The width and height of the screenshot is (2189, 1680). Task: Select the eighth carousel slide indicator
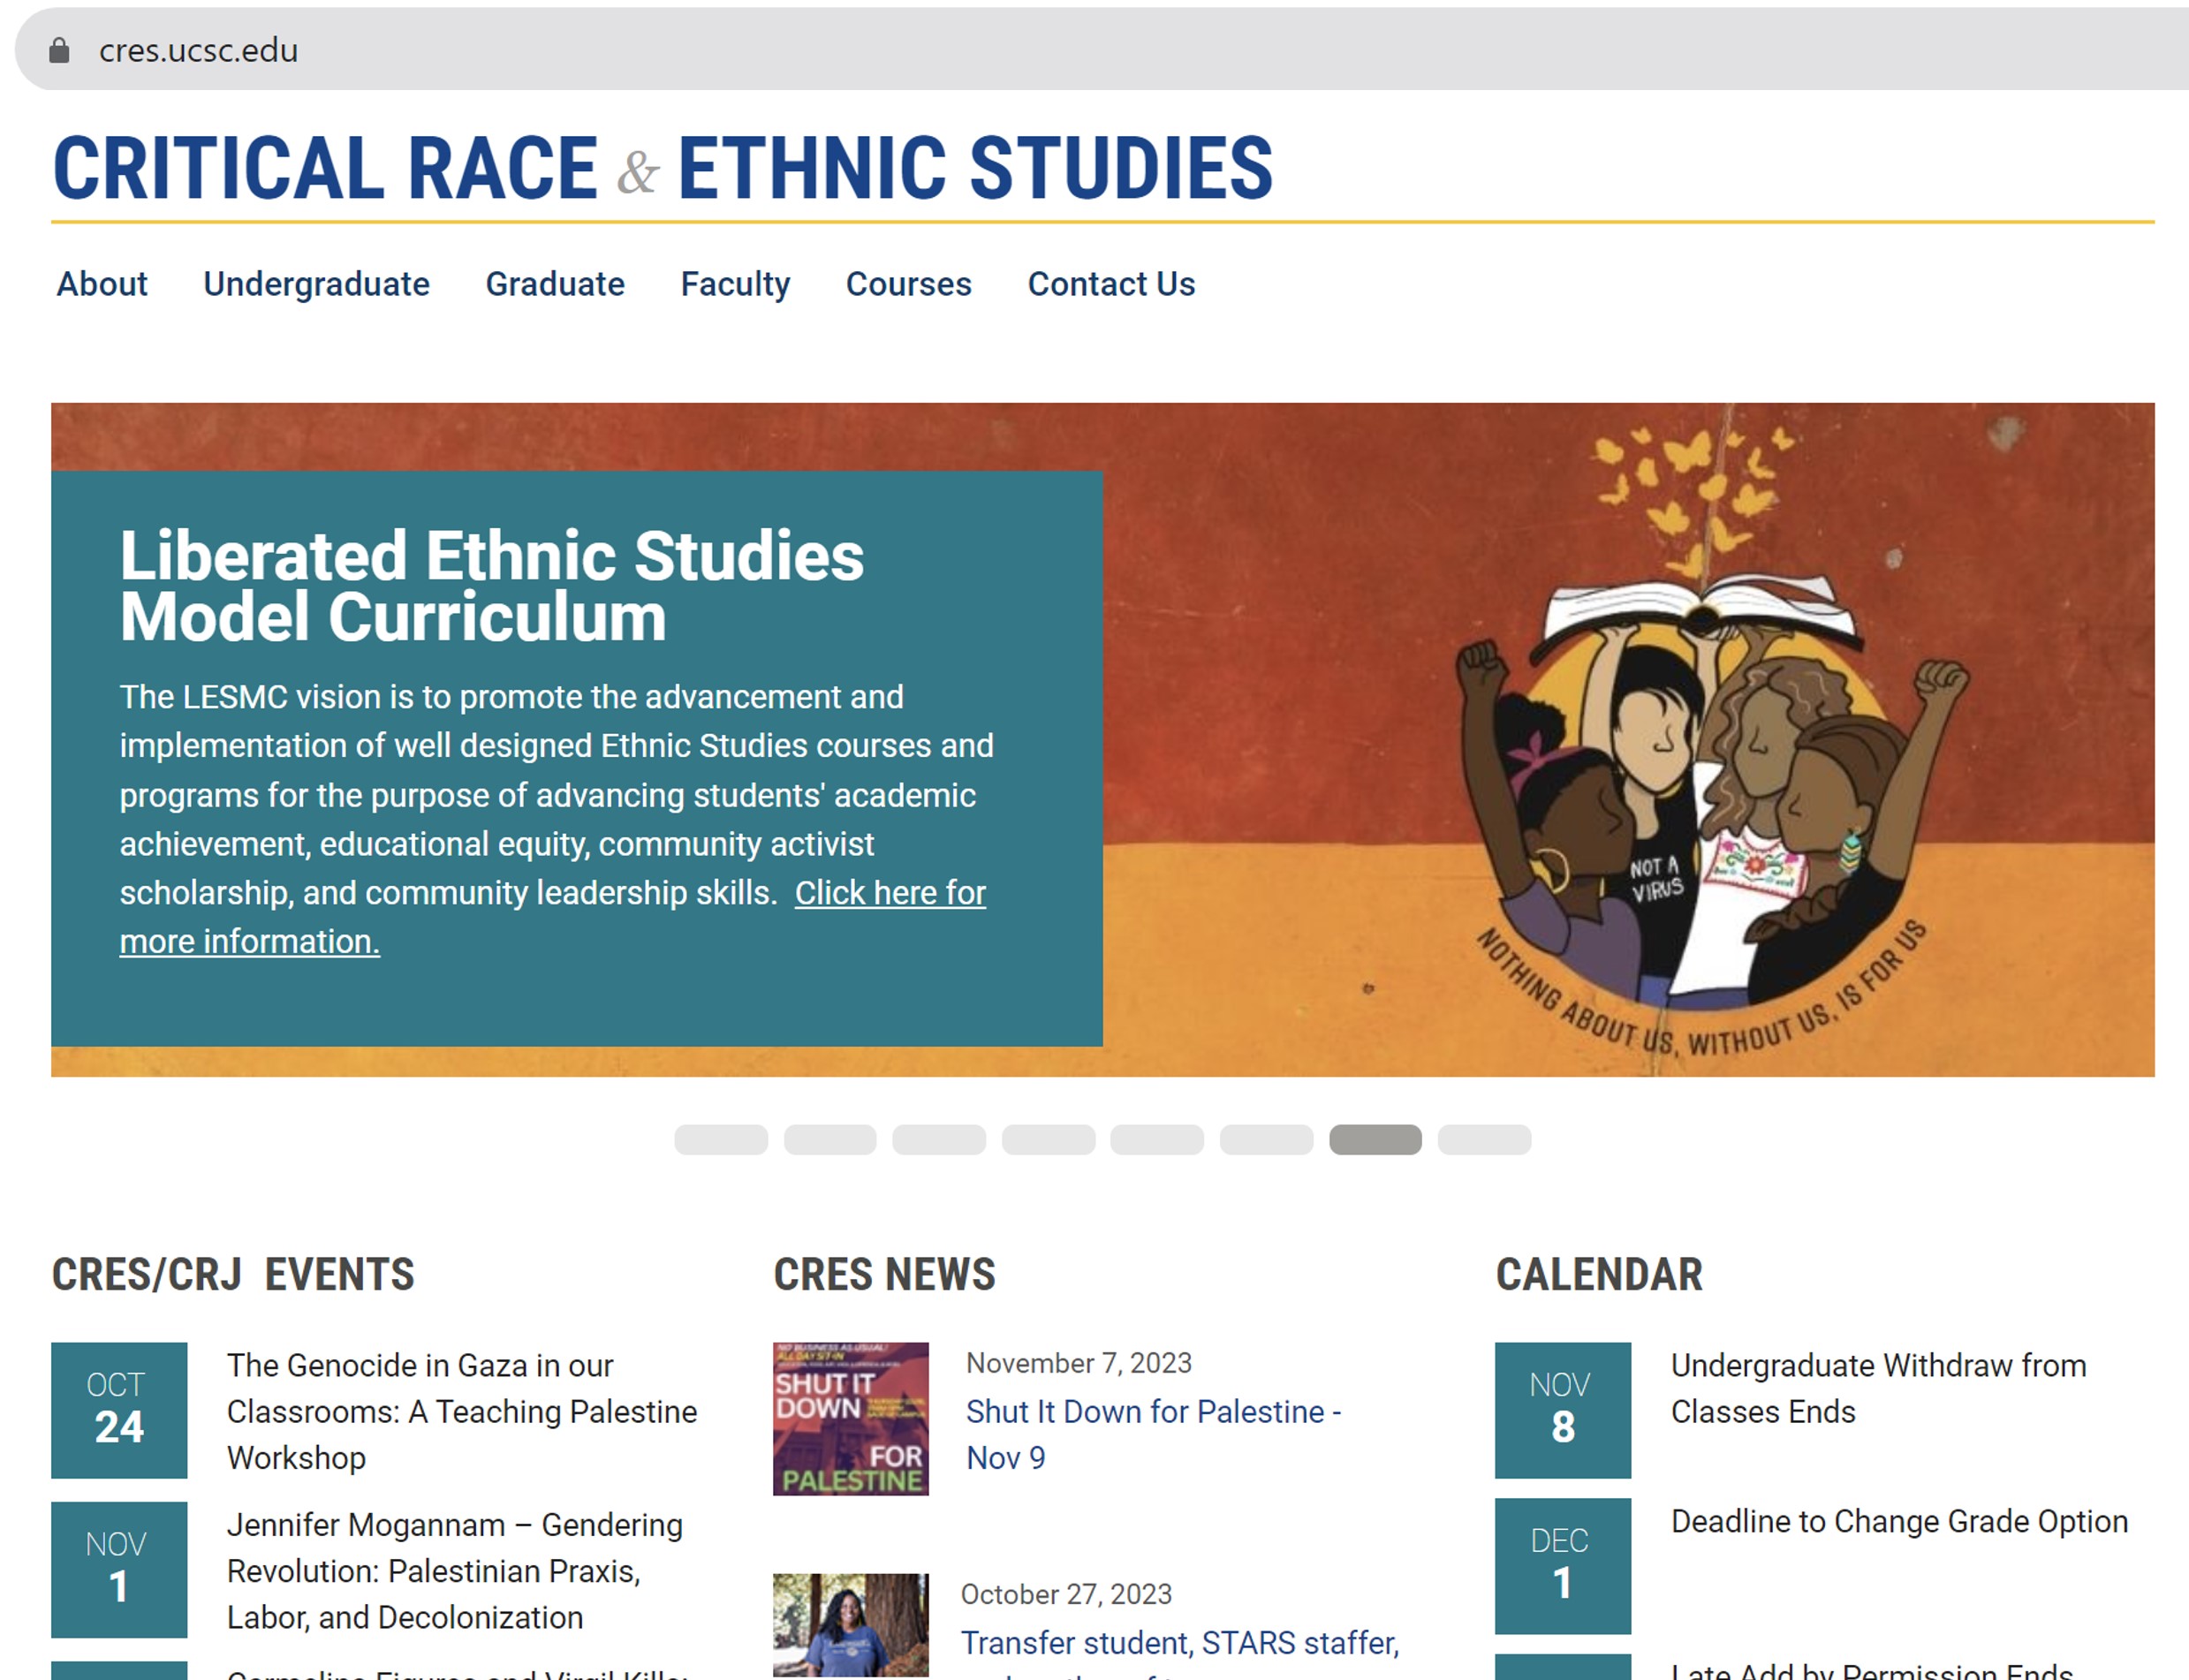click(x=1484, y=1140)
